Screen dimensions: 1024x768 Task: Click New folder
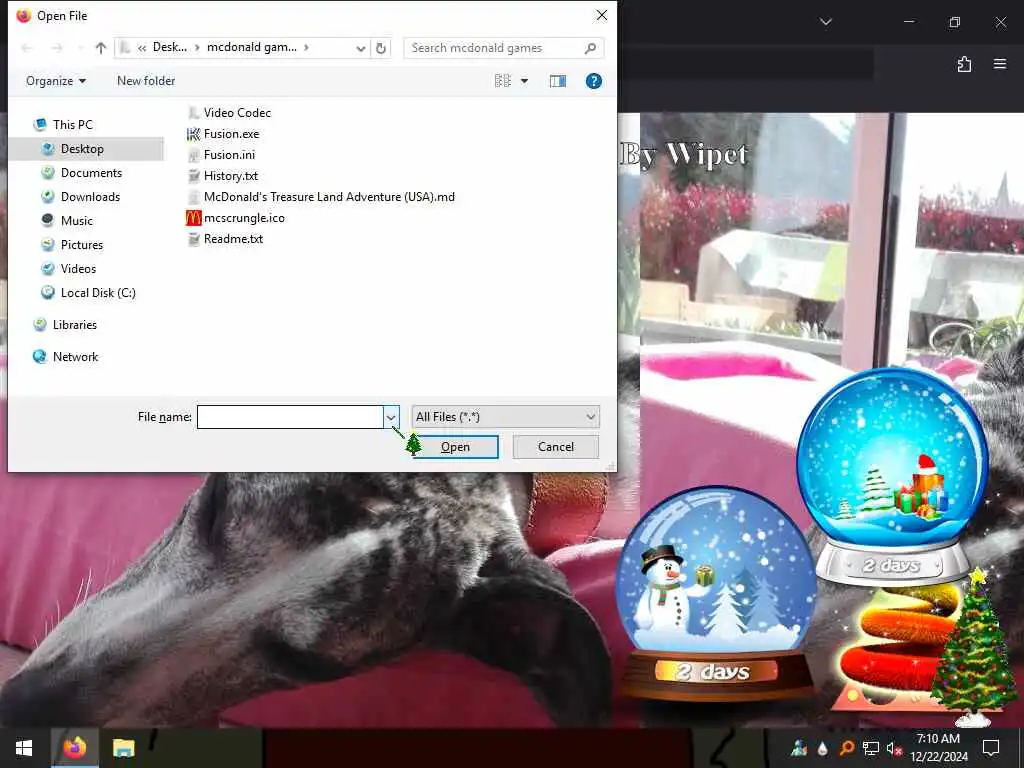point(146,81)
